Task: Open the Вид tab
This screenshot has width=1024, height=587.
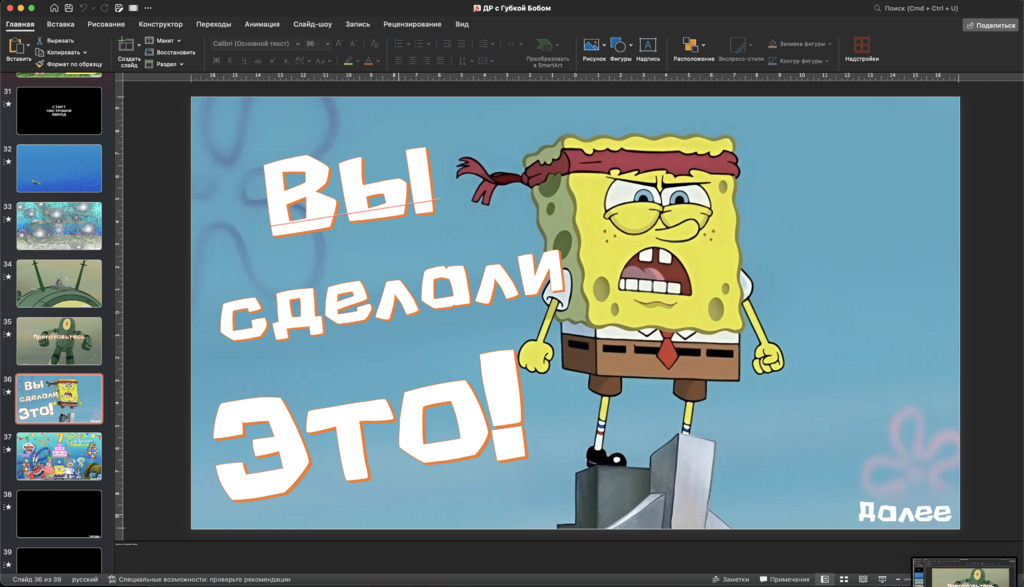Action: click(462, 24)
